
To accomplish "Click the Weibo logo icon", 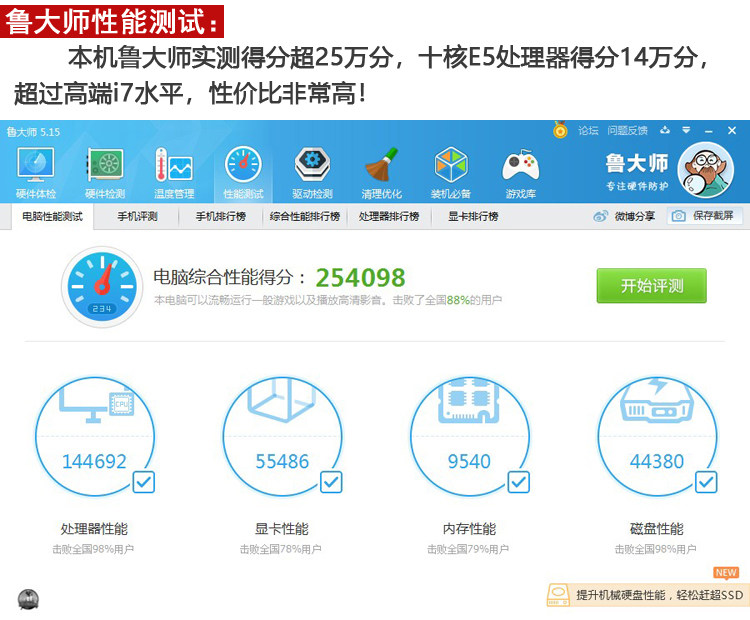I will [x=600, y=216].
